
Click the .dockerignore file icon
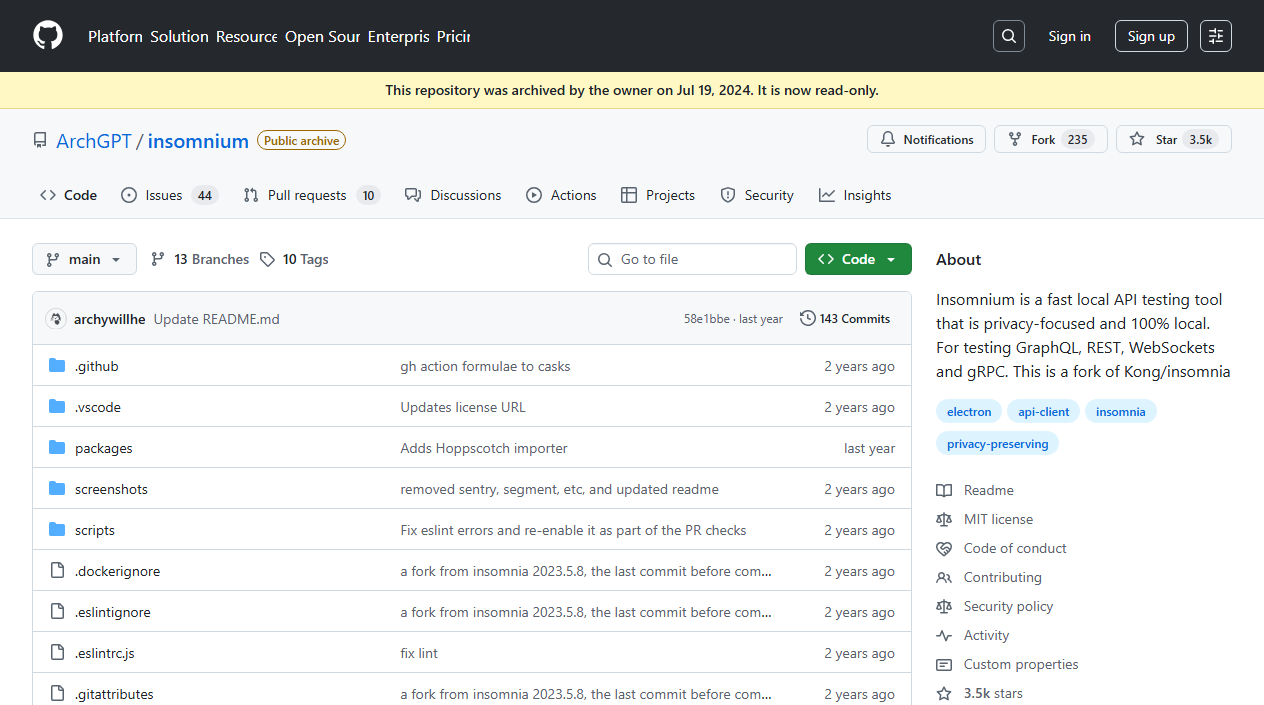pos(57,571)
